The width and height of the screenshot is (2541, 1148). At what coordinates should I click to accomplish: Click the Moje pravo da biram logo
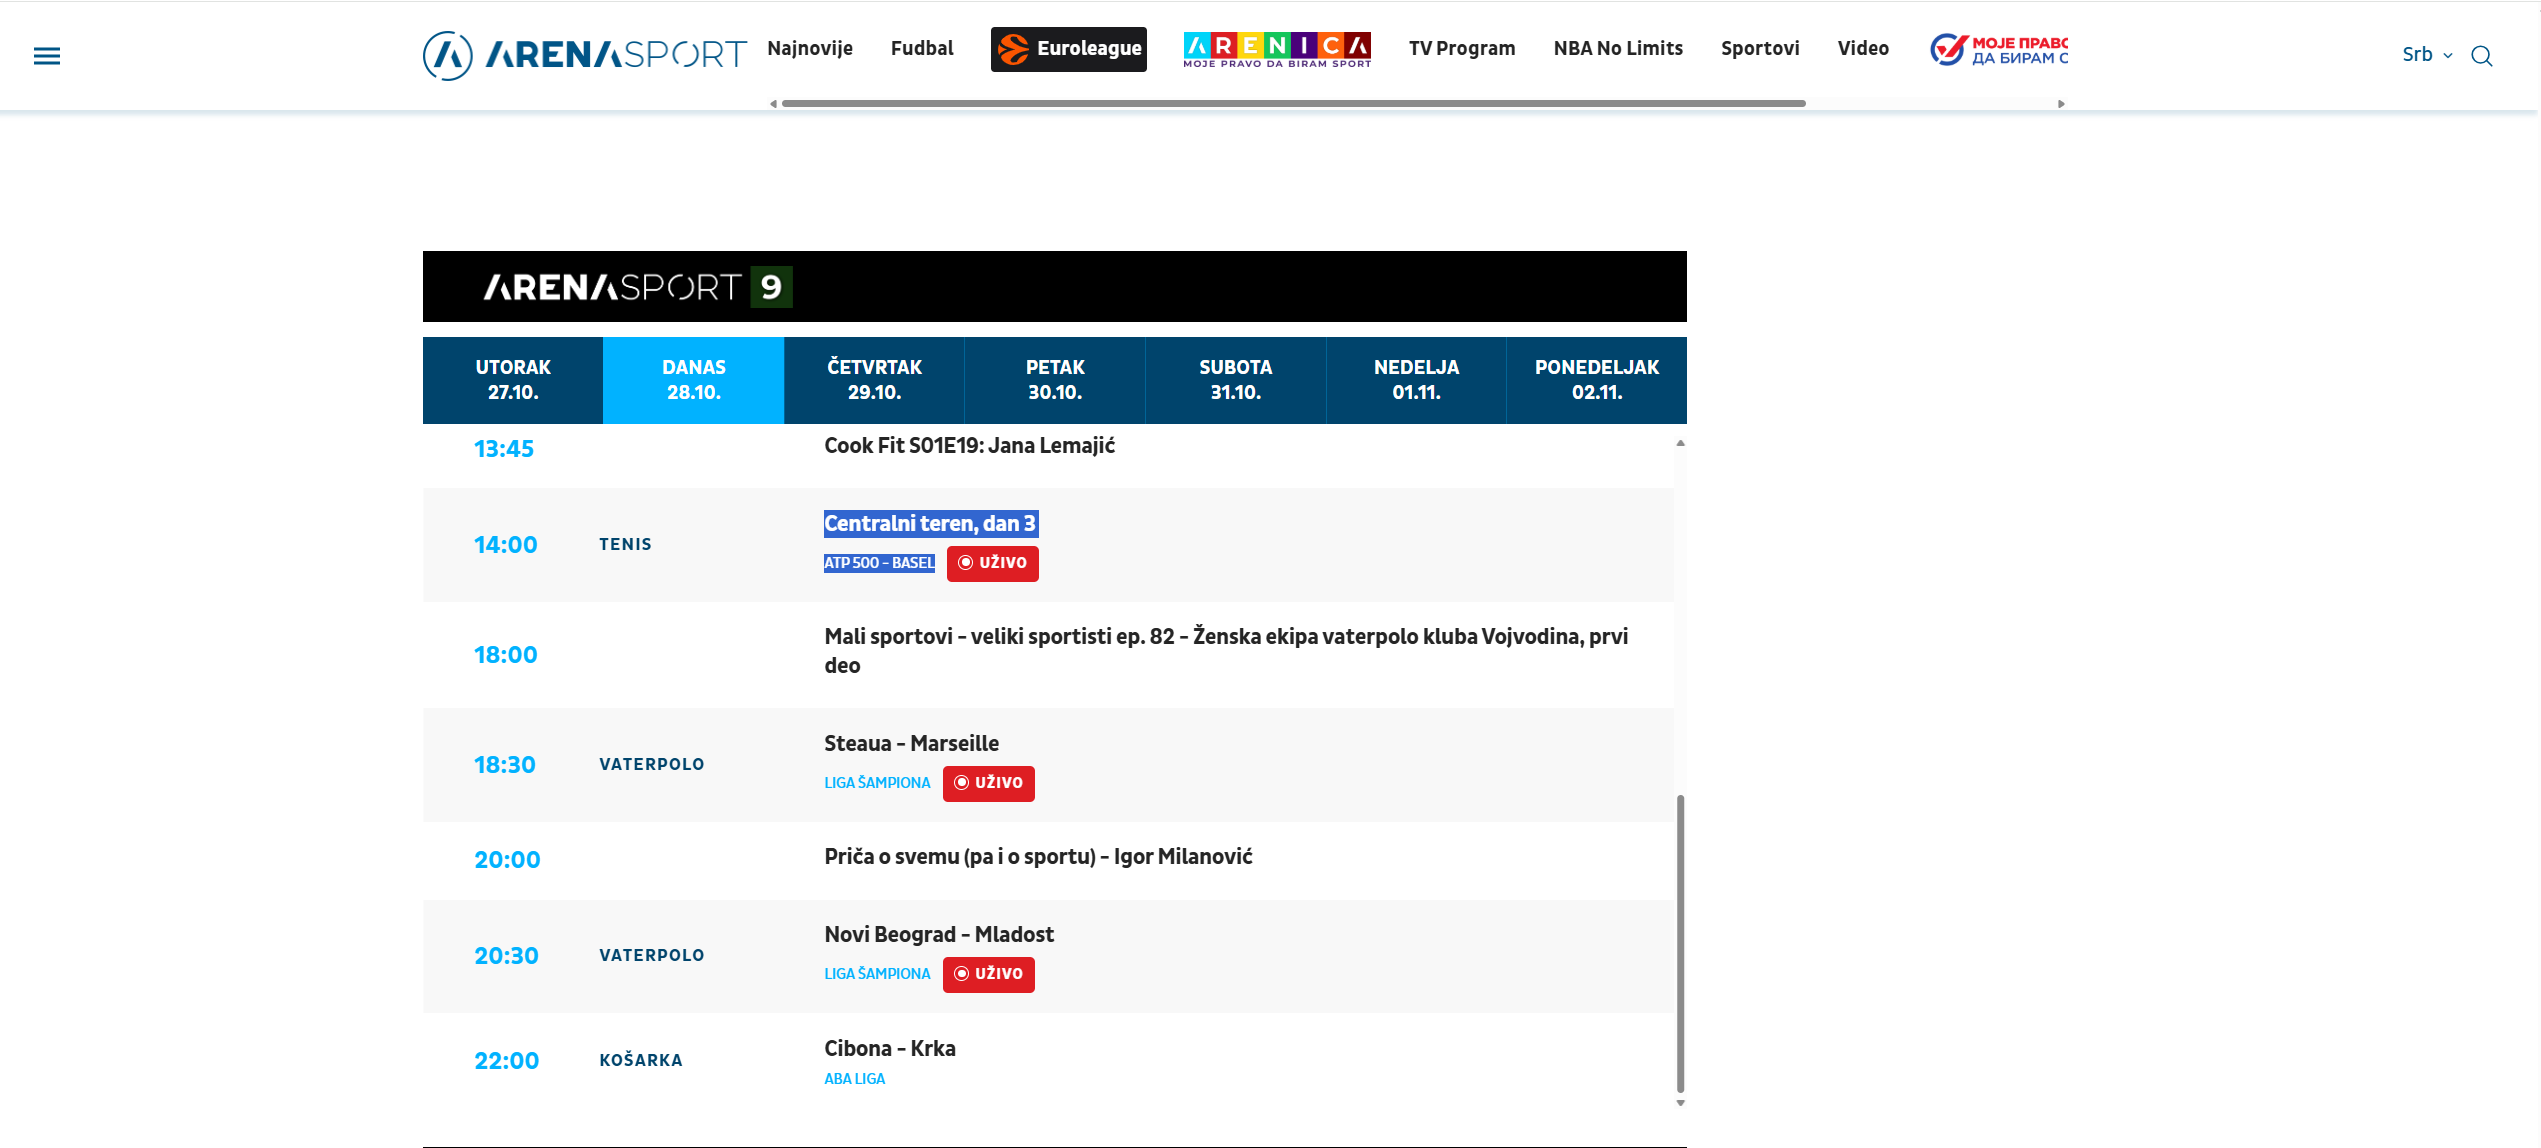click(x=1998, y=50)
